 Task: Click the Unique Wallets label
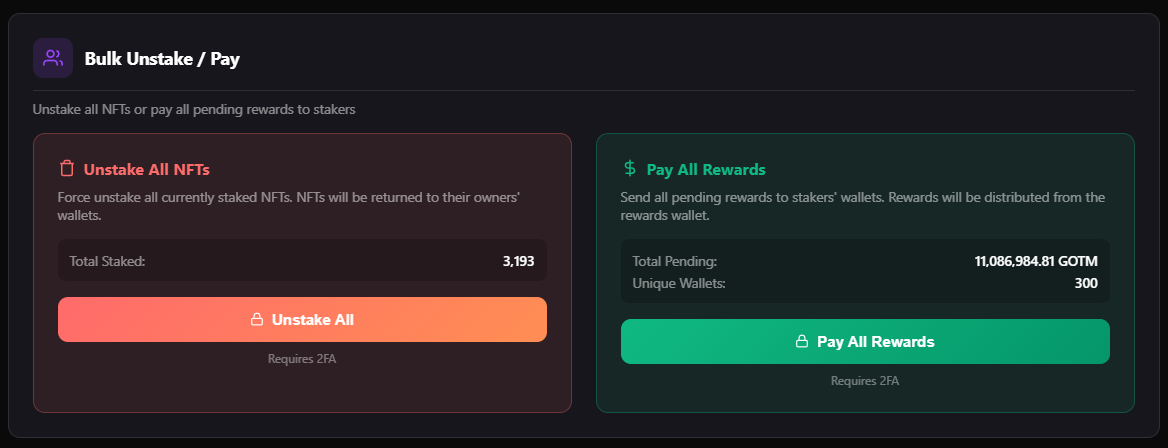[x=679, y=283]
